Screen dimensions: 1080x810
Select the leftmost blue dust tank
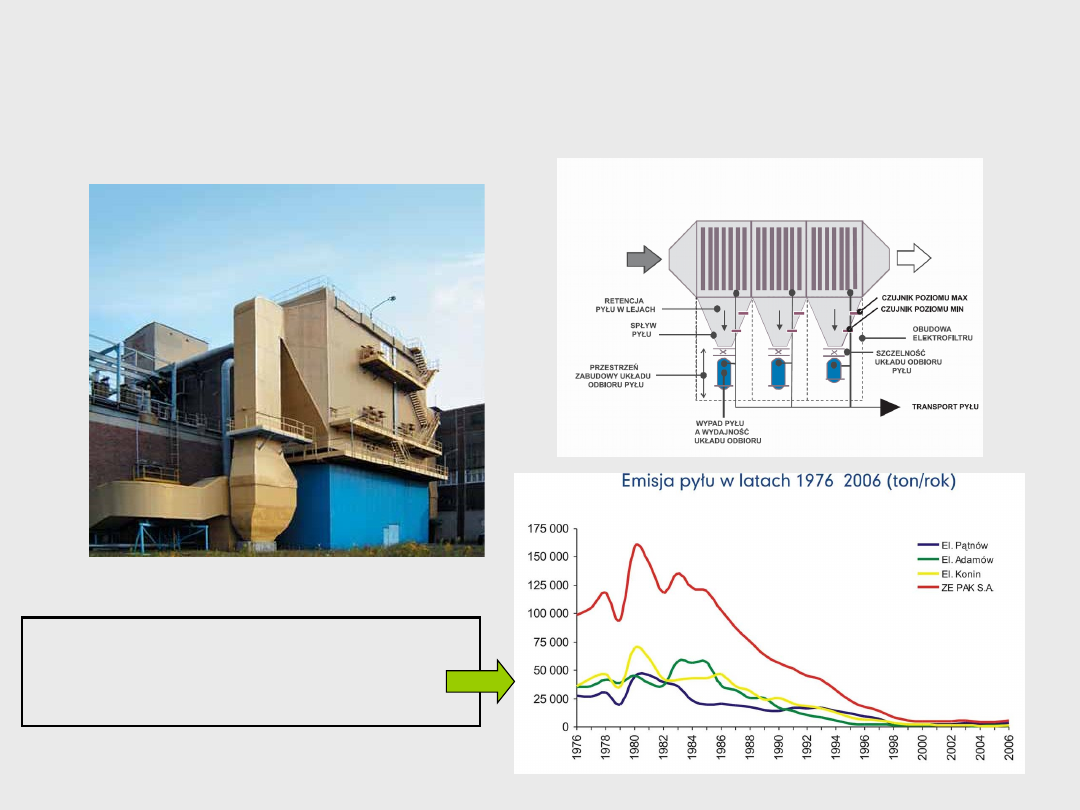click(723, 373)
